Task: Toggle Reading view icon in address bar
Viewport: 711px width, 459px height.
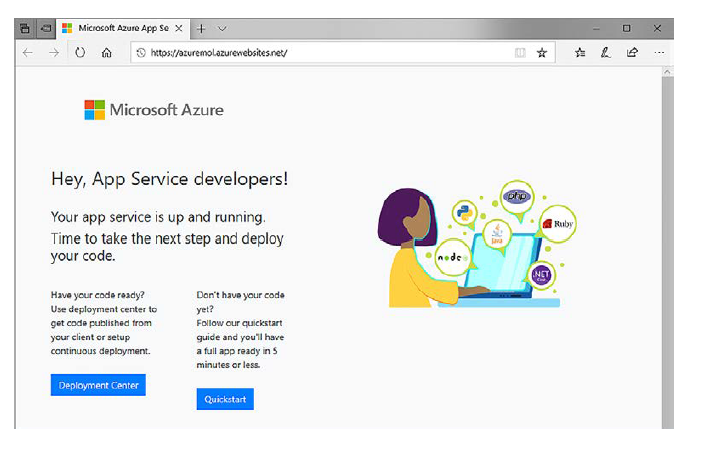Action: 519,53
